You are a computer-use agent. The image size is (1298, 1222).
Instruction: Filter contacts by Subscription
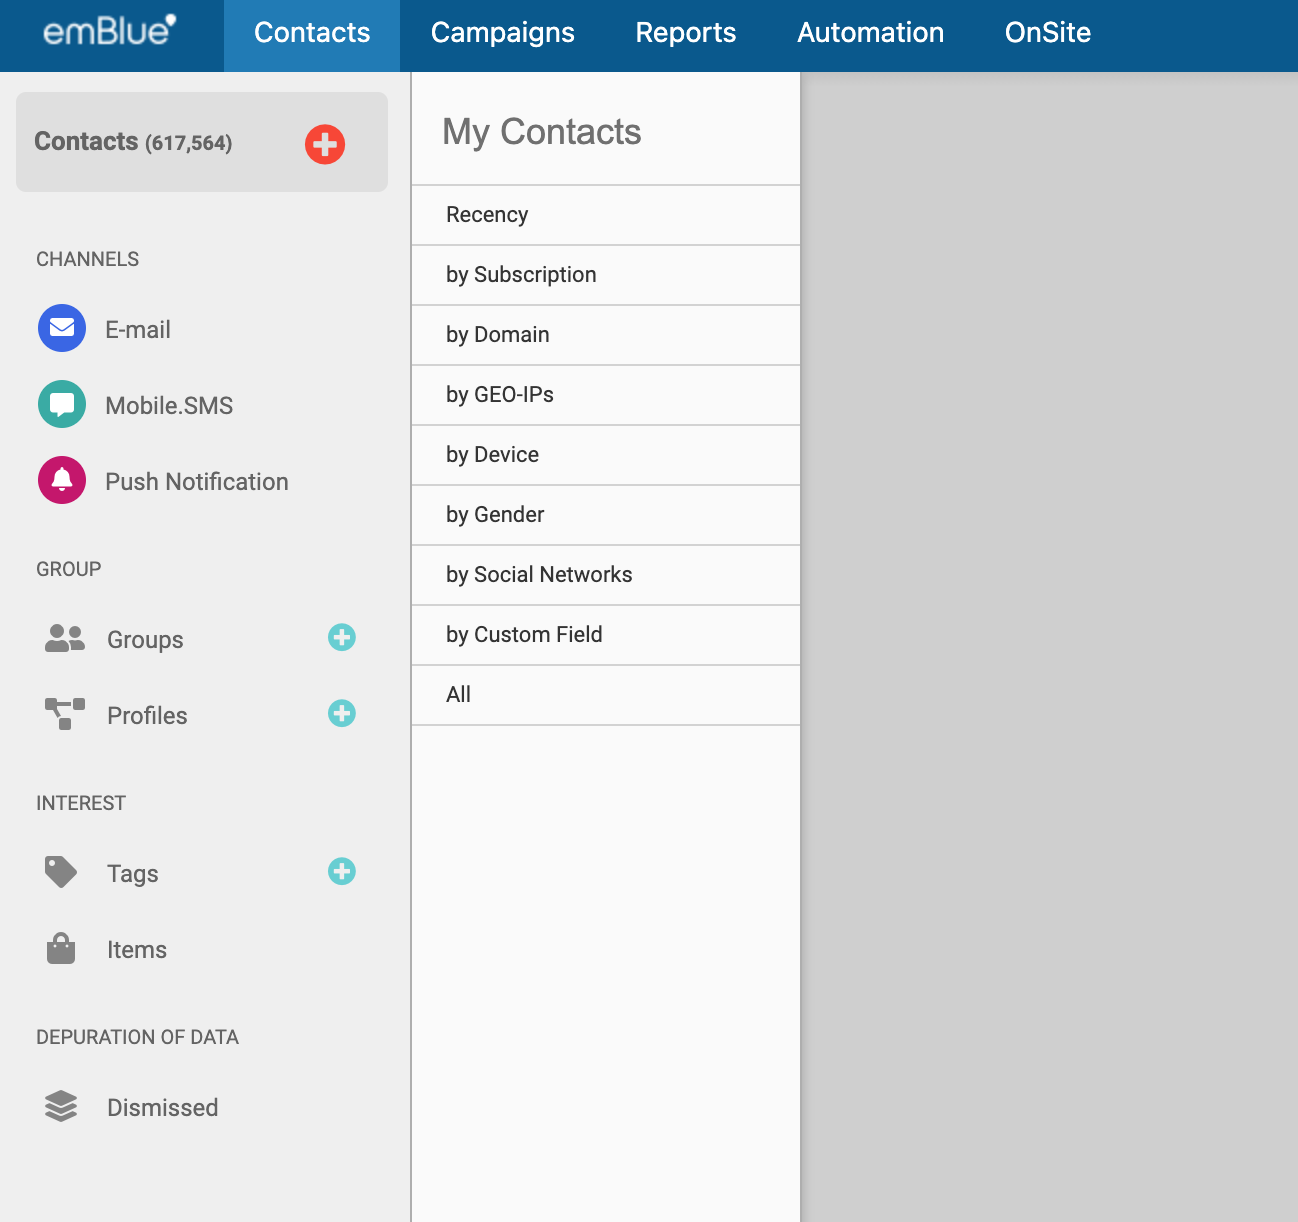point(521,275)
